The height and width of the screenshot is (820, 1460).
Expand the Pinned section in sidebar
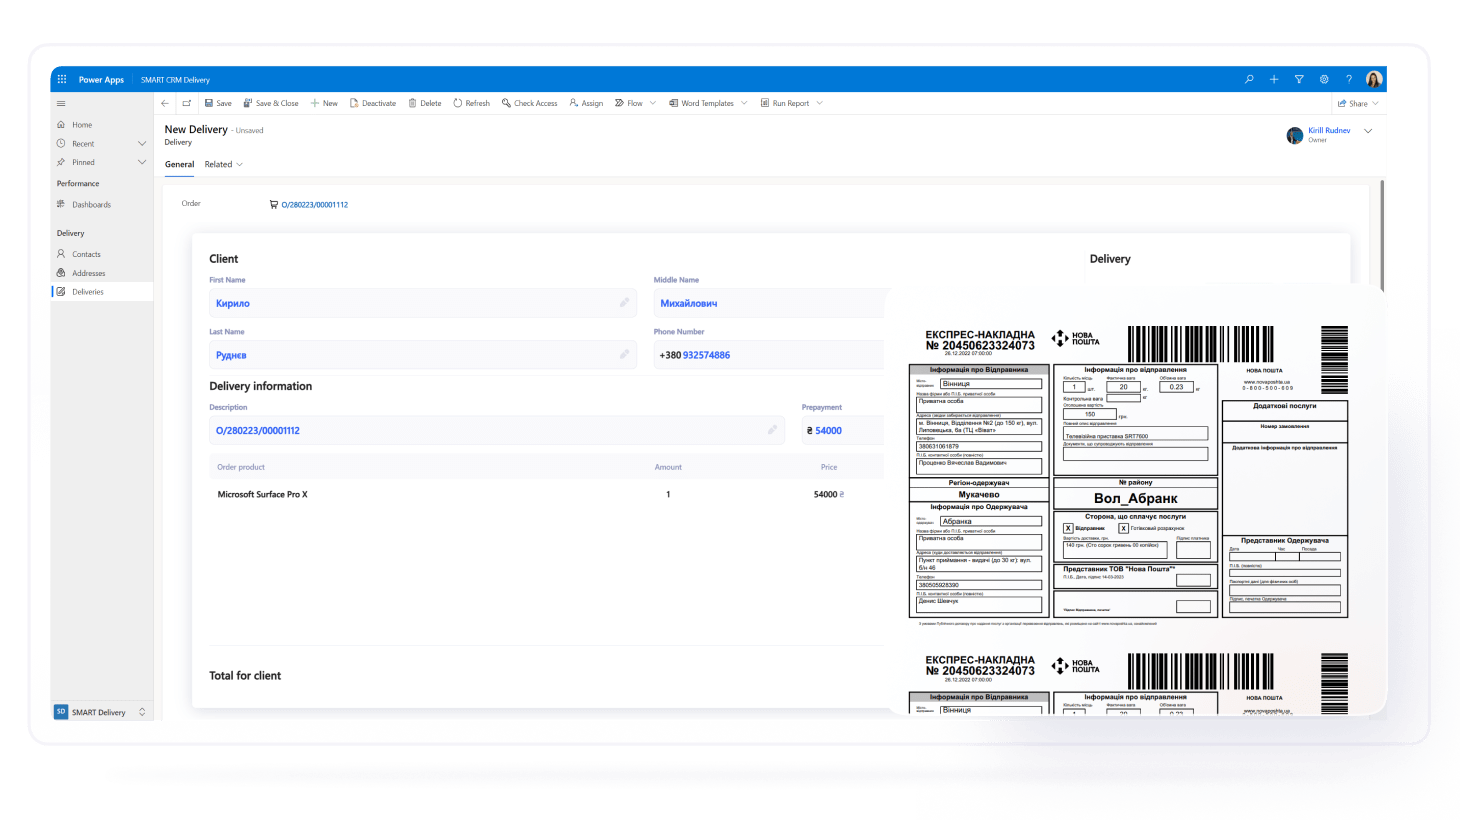(141, 162)
